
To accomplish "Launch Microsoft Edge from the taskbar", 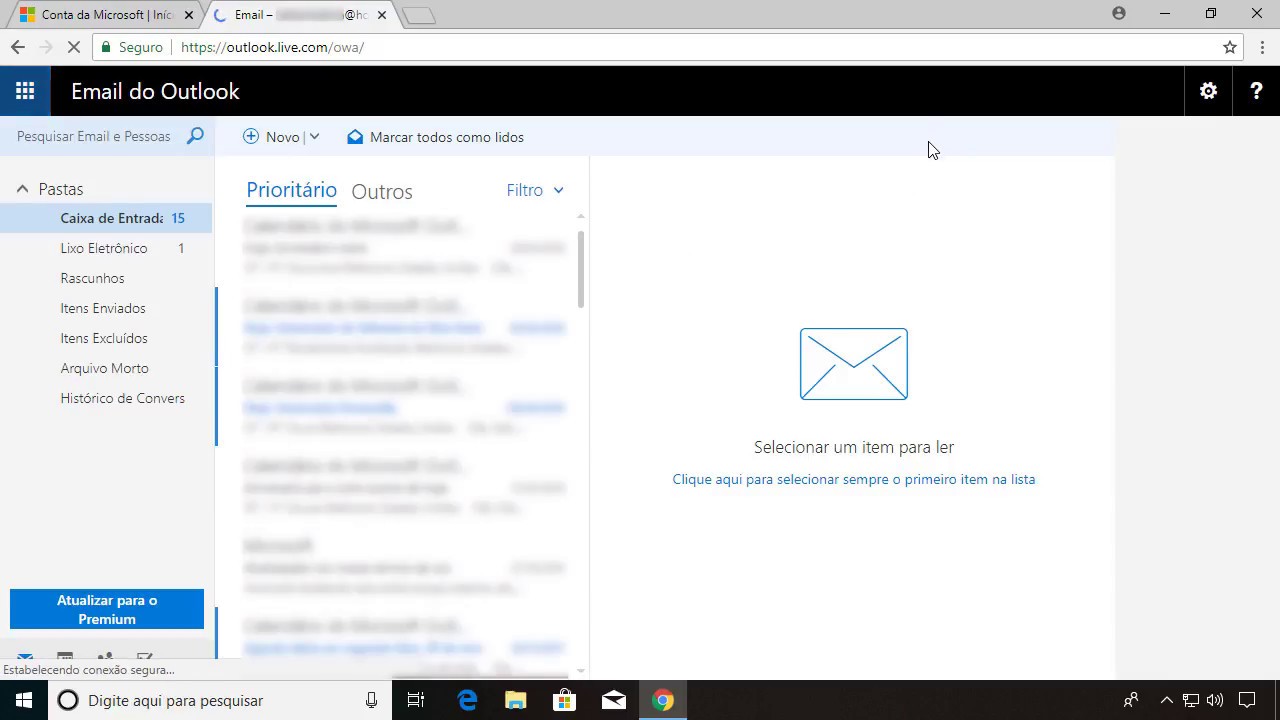I will (467, 700).
